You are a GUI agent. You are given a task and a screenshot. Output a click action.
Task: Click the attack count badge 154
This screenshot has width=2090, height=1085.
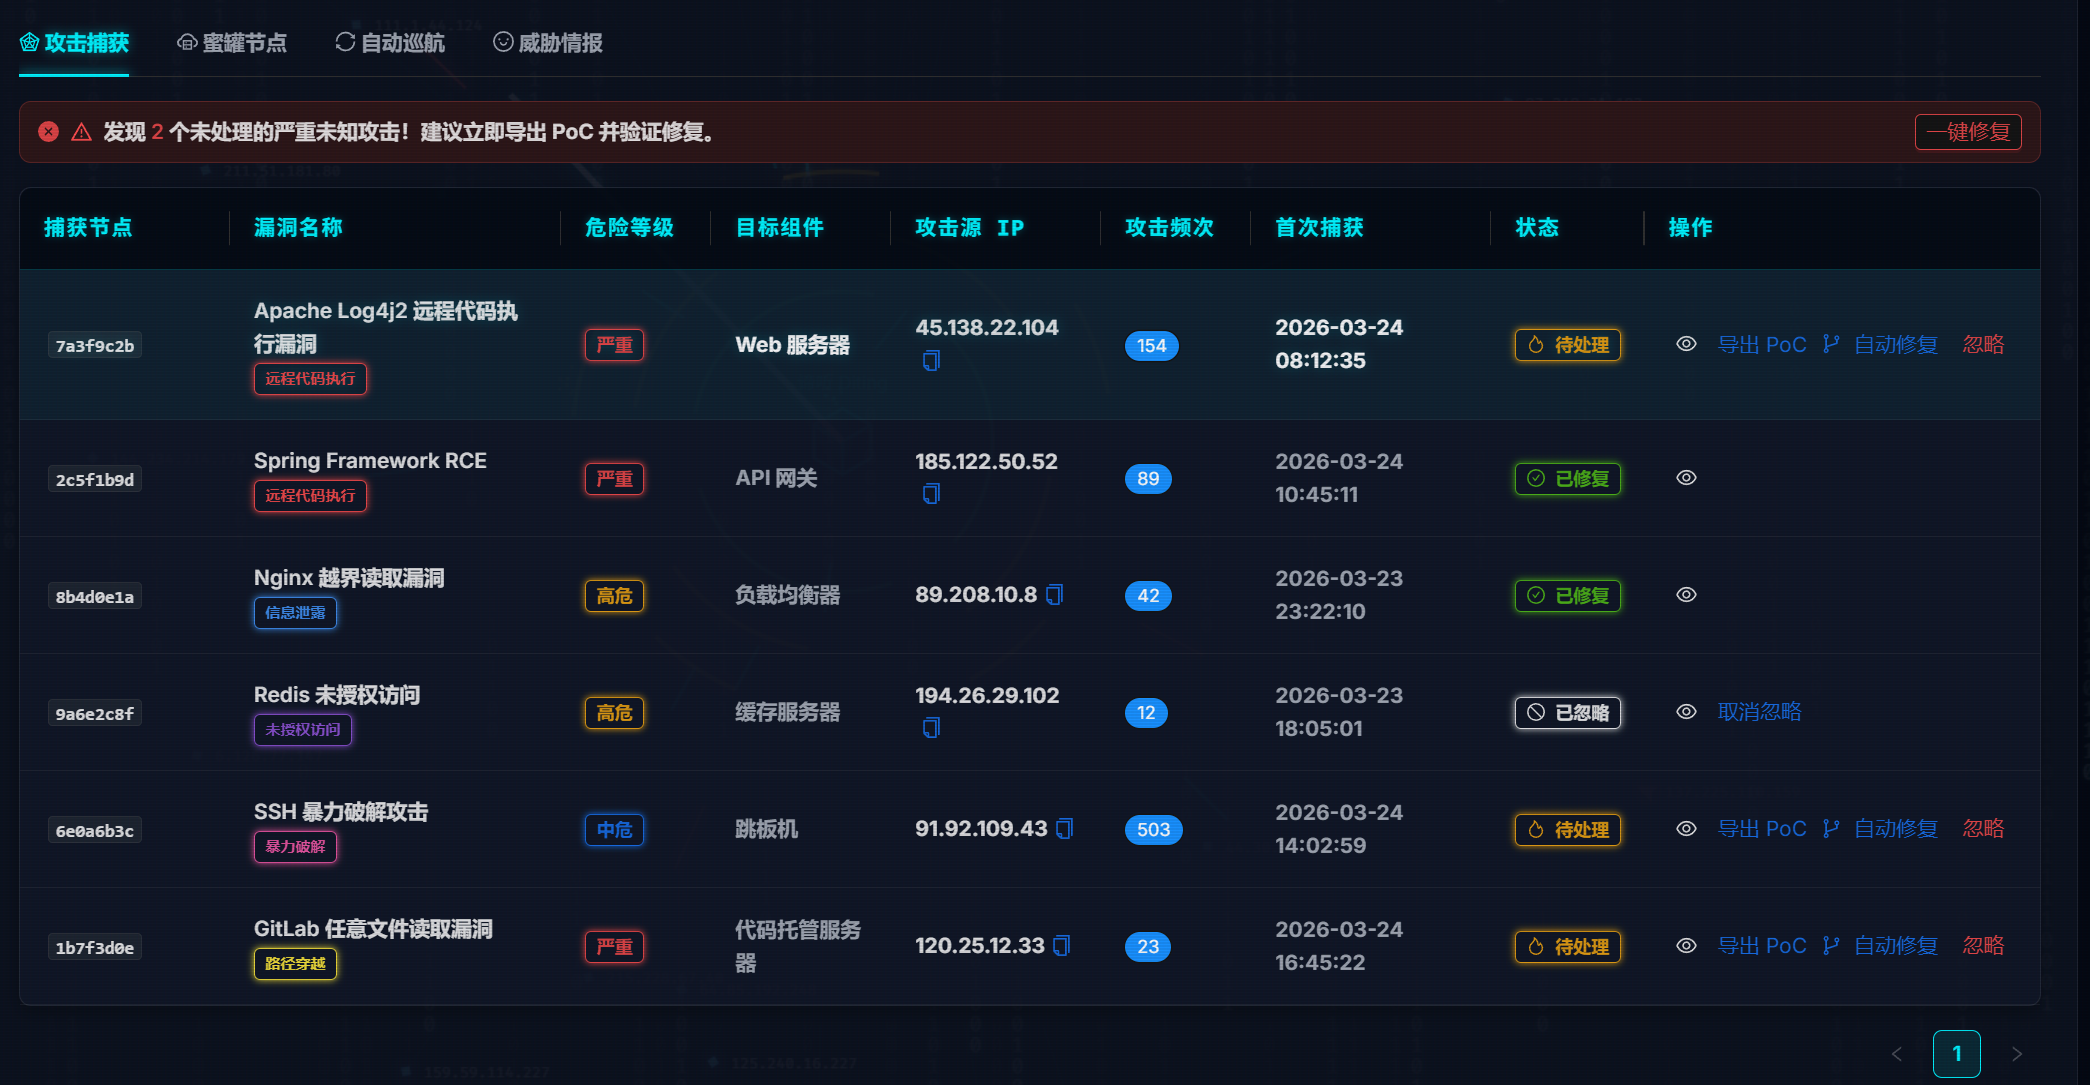1152,346
